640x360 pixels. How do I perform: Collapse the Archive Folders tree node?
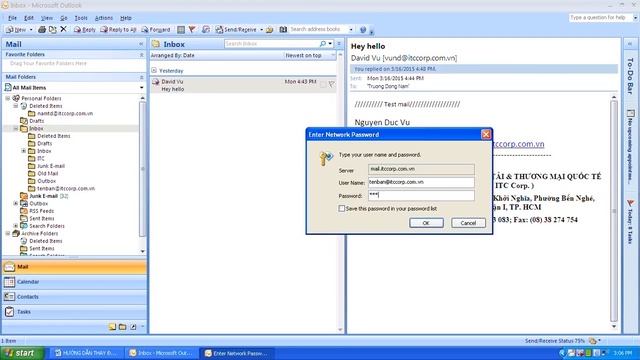pyautogui.click(x=8, y=233)
